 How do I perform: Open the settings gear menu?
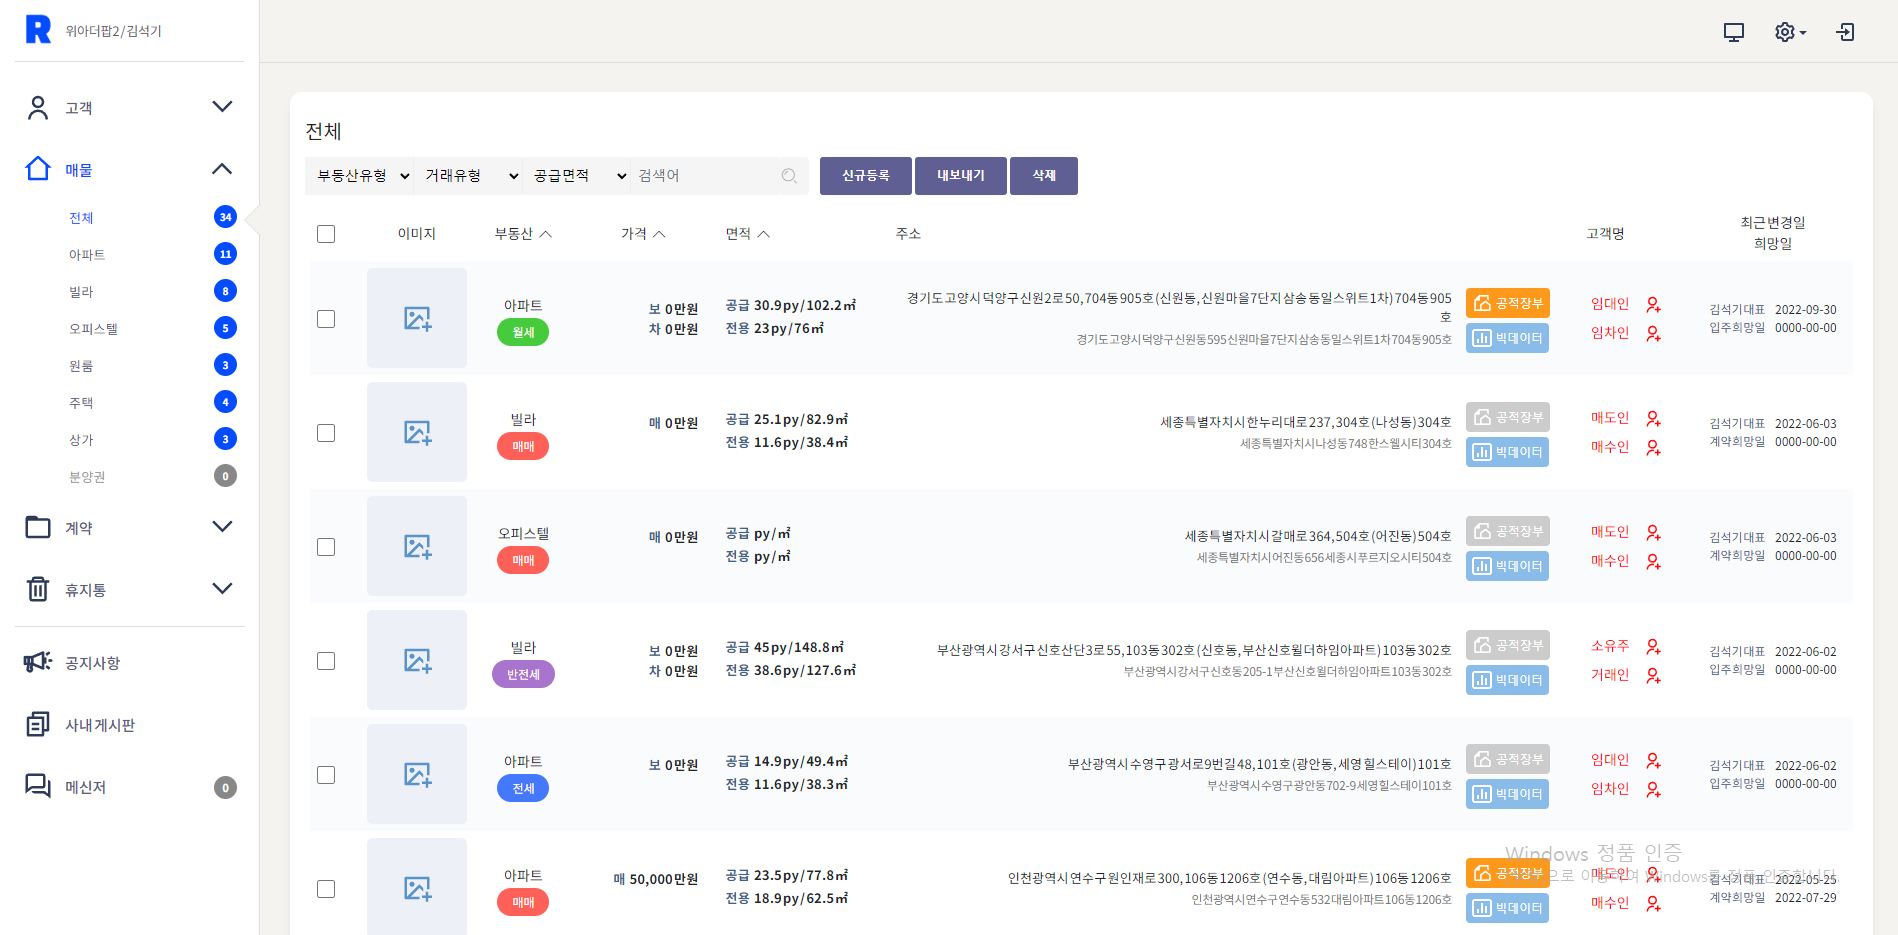[1788, 32]
